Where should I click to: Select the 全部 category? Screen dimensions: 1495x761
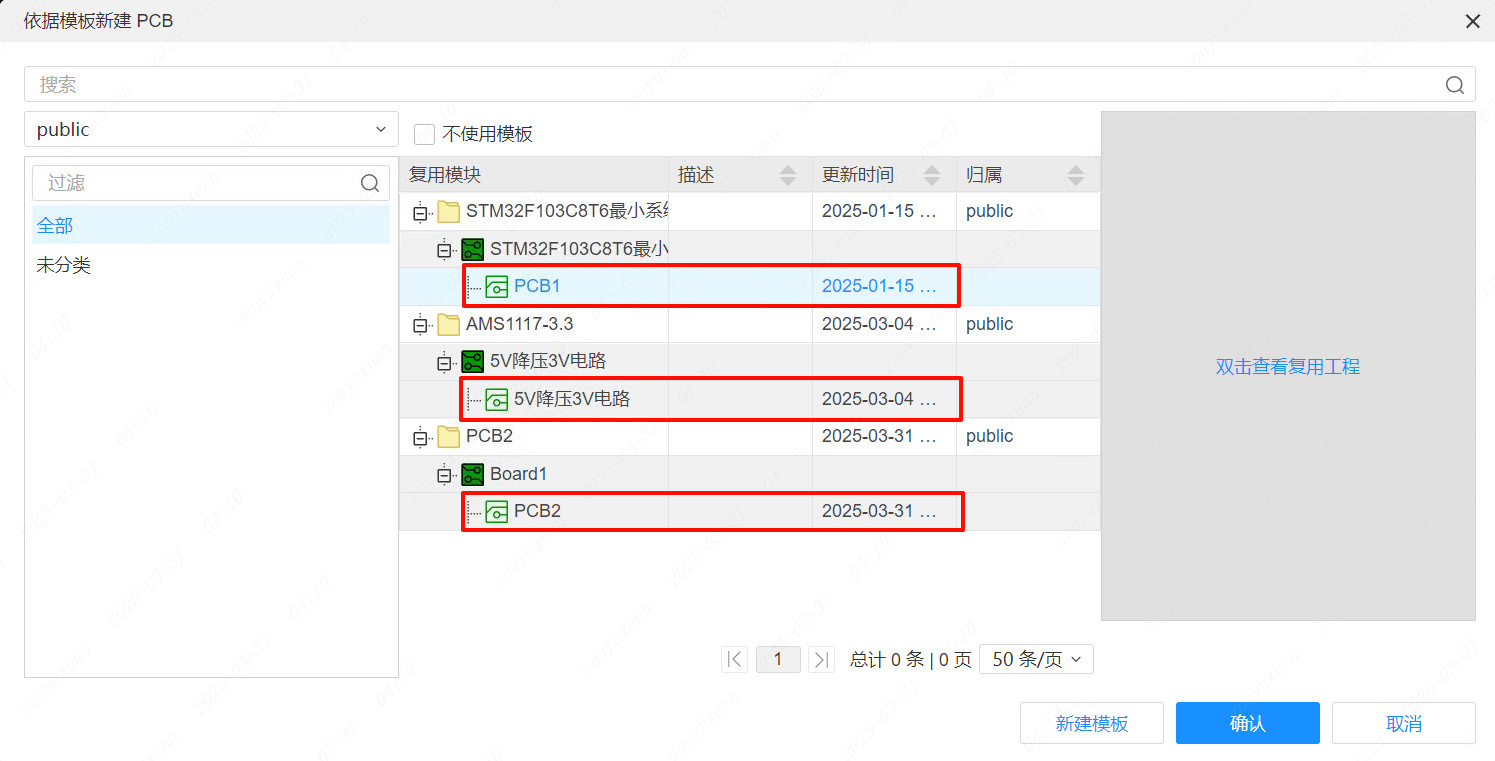click(55, 225)
